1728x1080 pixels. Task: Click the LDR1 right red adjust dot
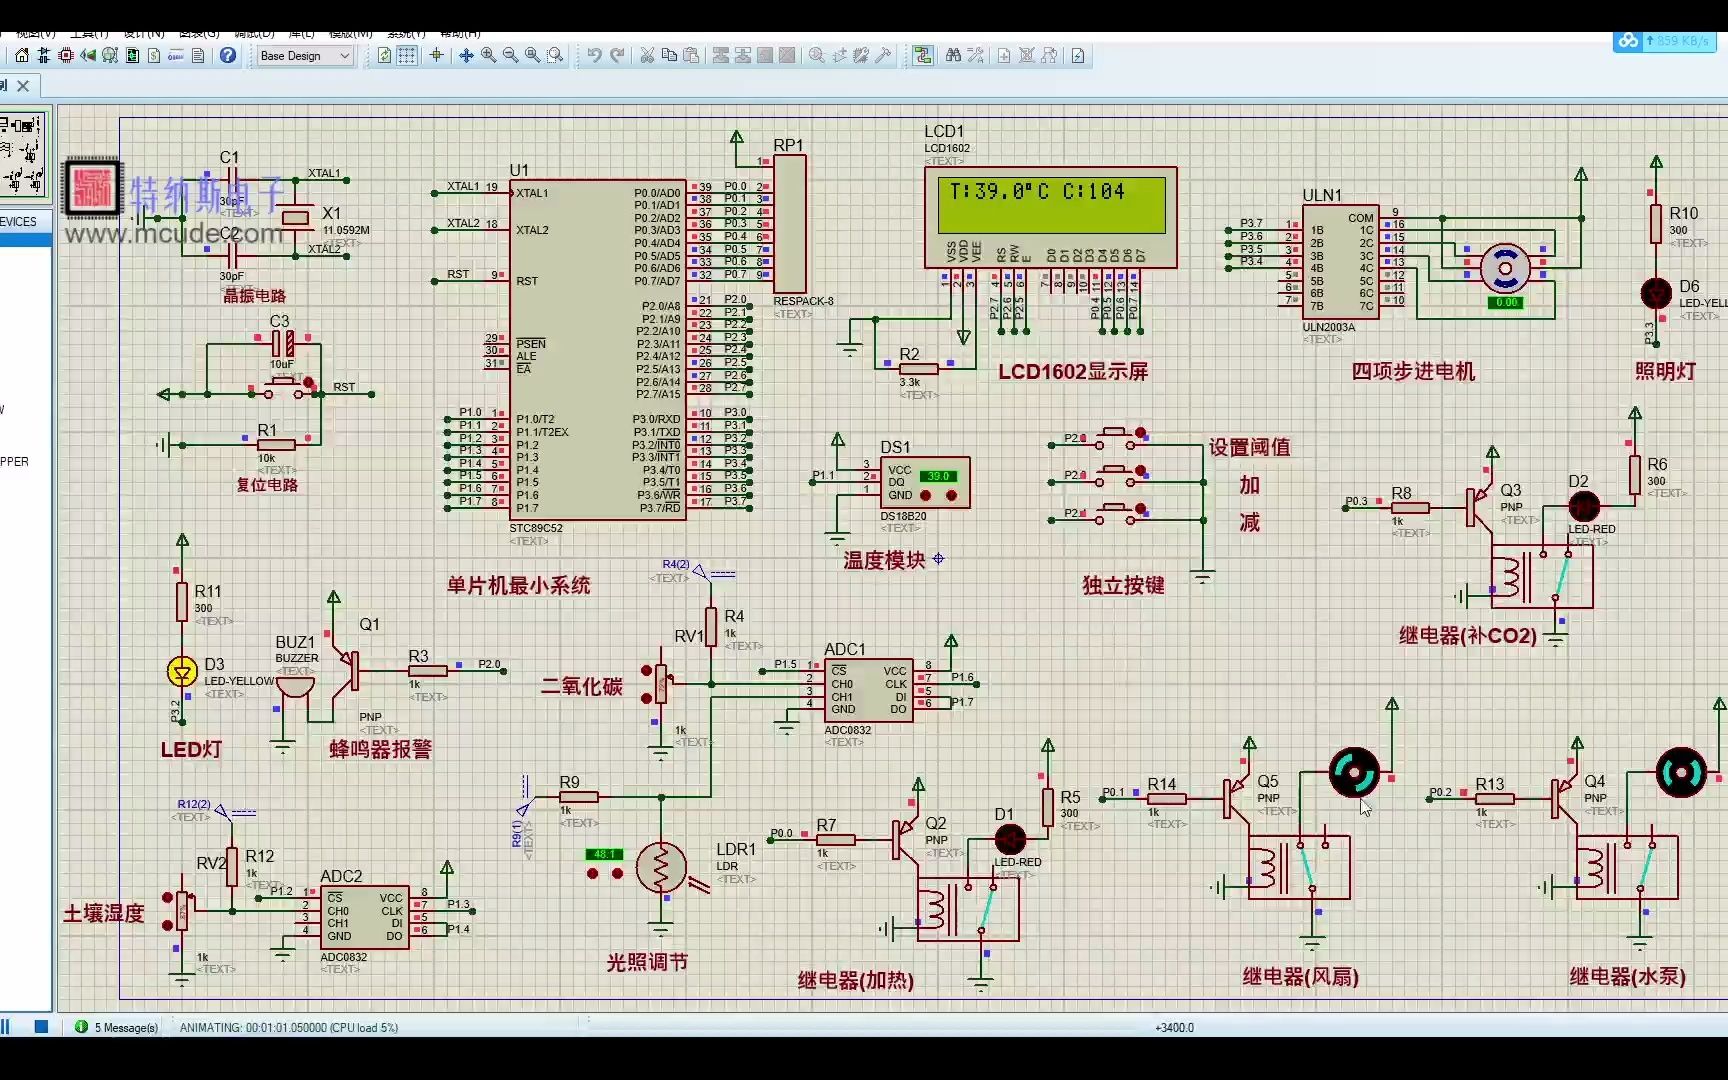[x=618, y=873]
